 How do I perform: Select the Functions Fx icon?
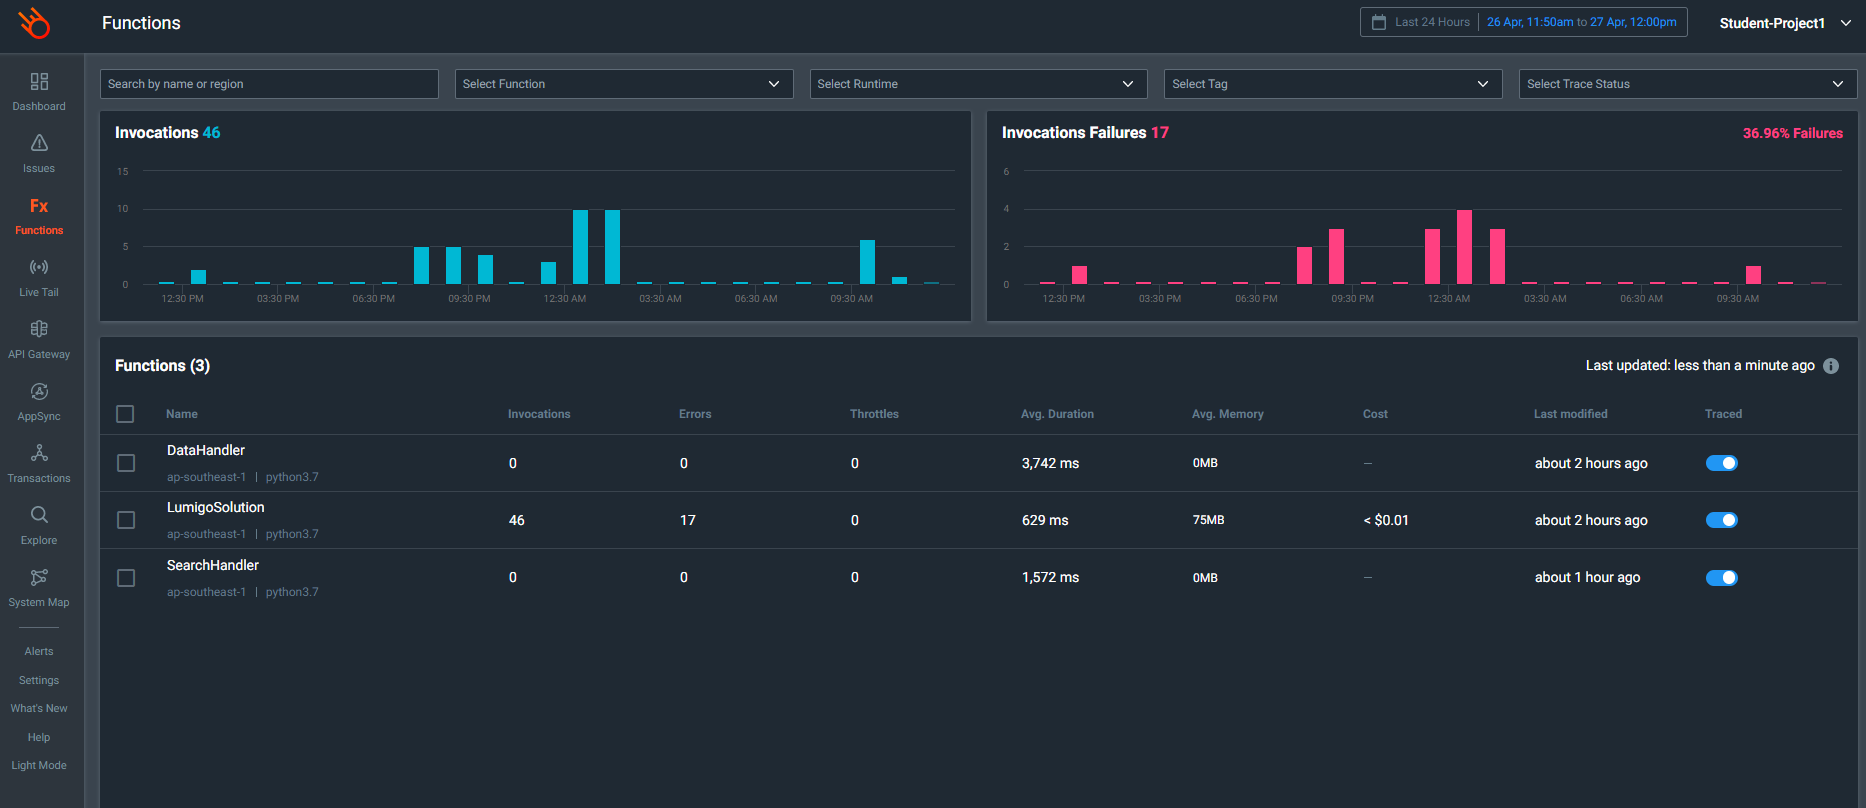(x=39, y=205)
